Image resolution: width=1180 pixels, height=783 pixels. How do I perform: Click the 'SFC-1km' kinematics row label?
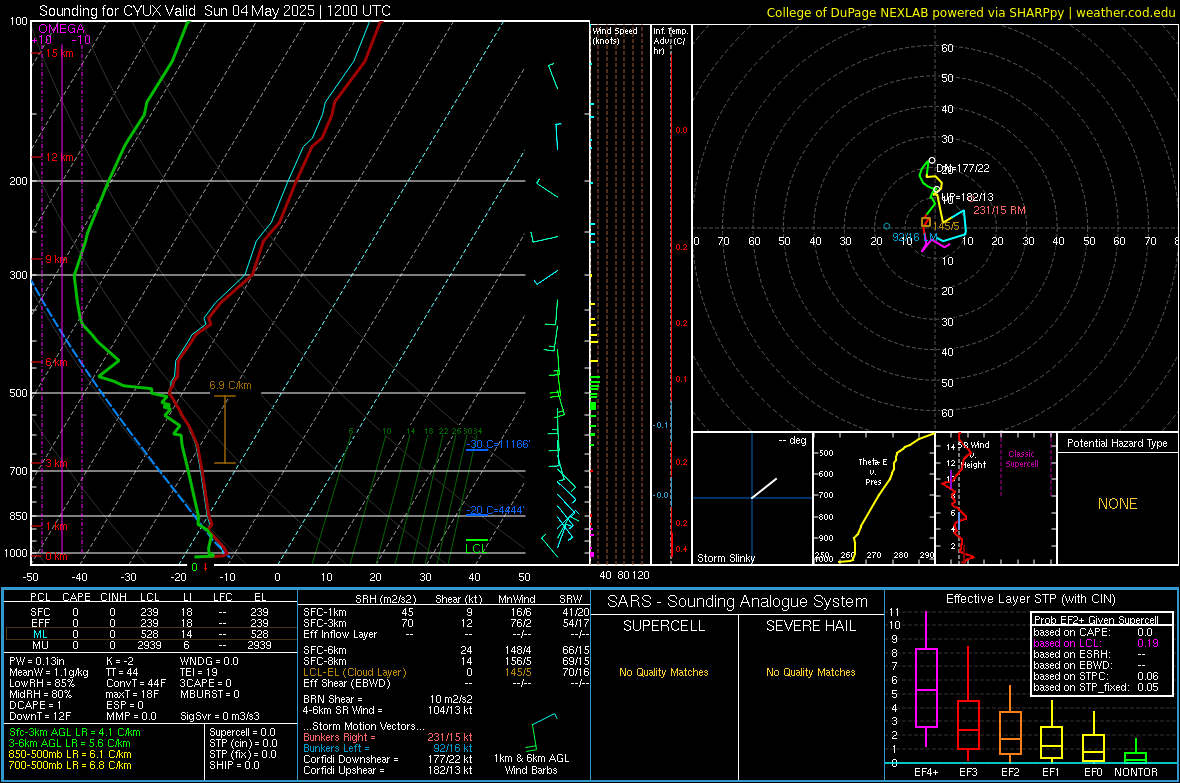tap(325, 612)
